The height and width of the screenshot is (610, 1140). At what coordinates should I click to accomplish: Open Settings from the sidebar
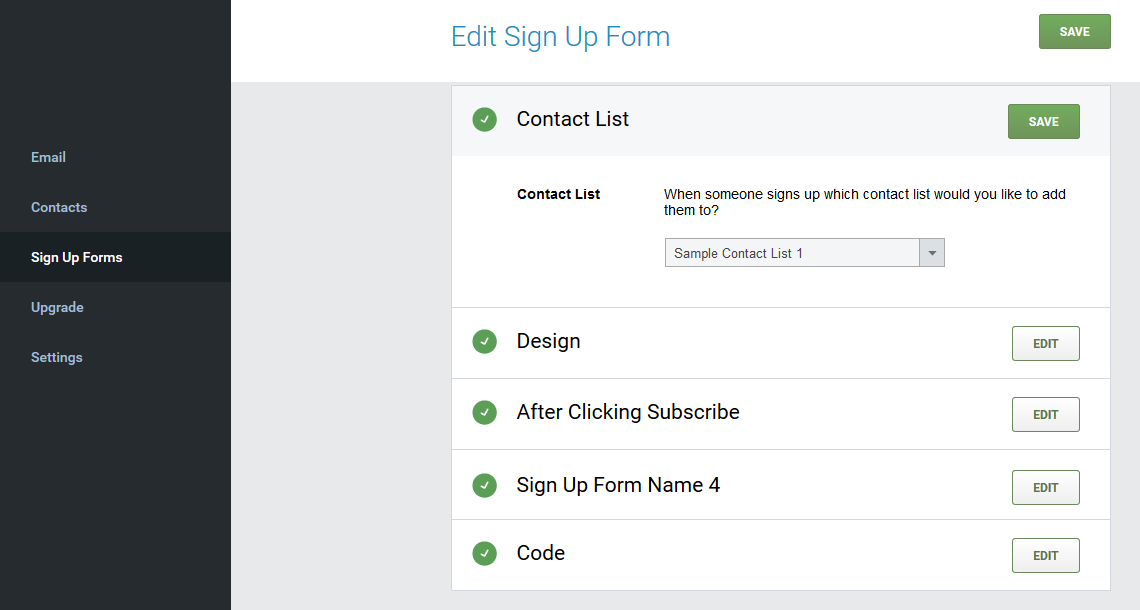pos(57,357)
